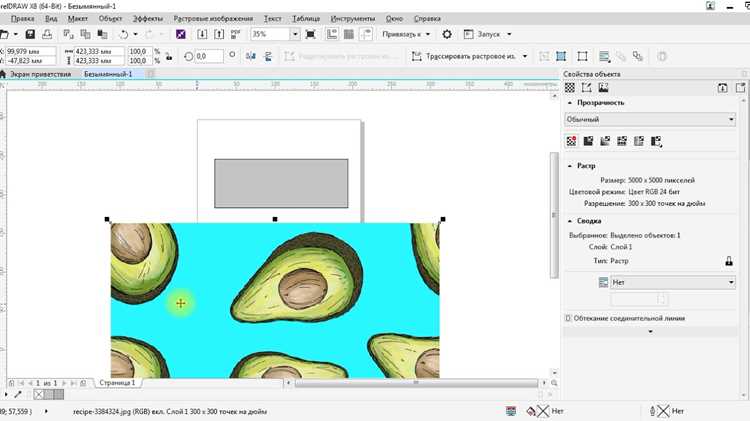Viewport: 750px width, 421px height.
Task: Click the mirror vertically icon
Action: click(x=268, y=56)
